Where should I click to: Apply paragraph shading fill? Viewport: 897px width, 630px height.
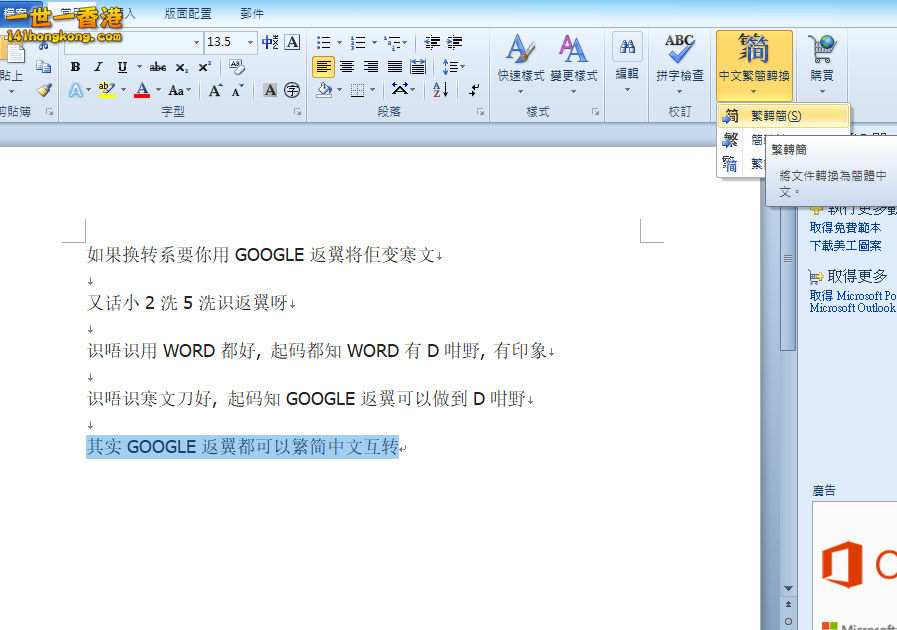324,90
